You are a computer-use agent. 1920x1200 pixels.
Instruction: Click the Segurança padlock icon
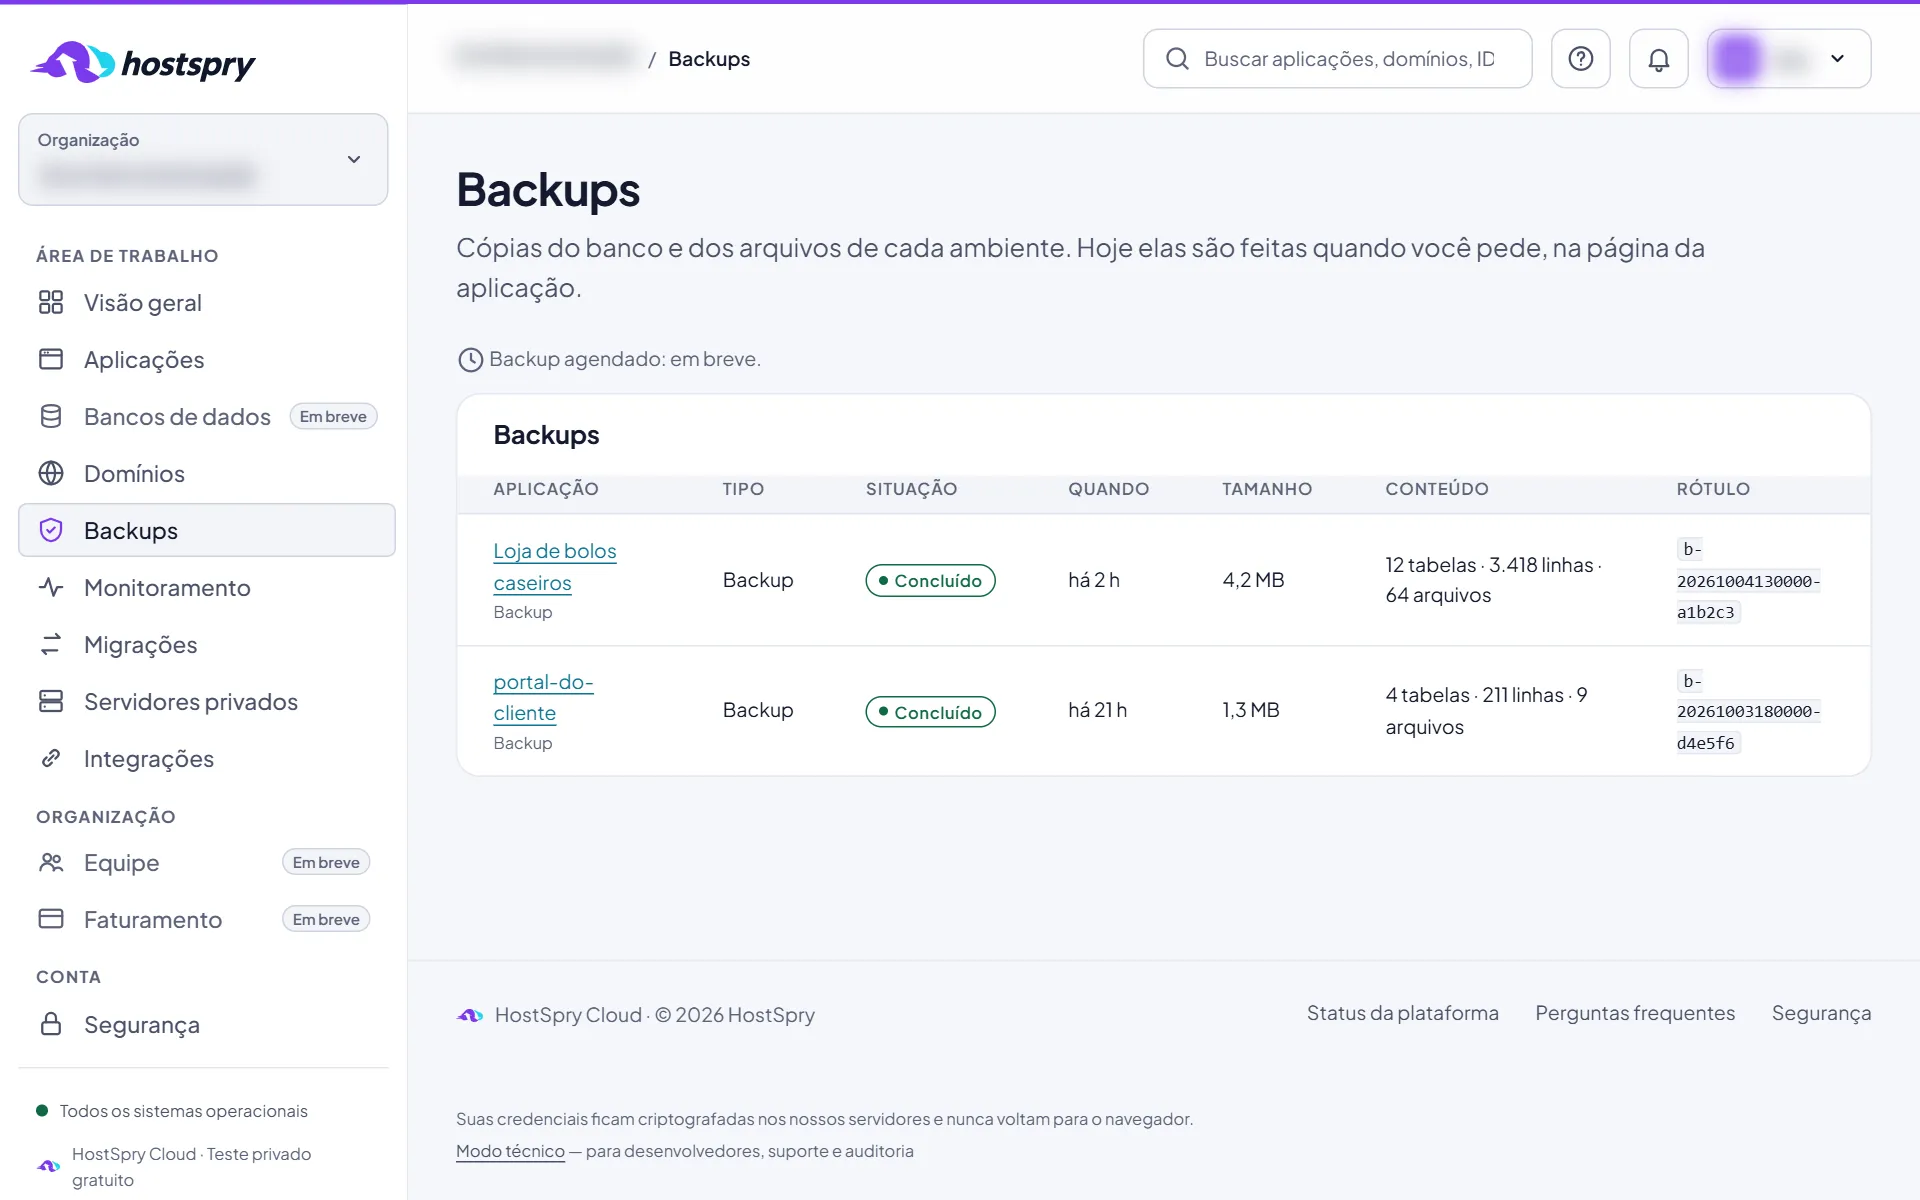tap(51, 1024)
